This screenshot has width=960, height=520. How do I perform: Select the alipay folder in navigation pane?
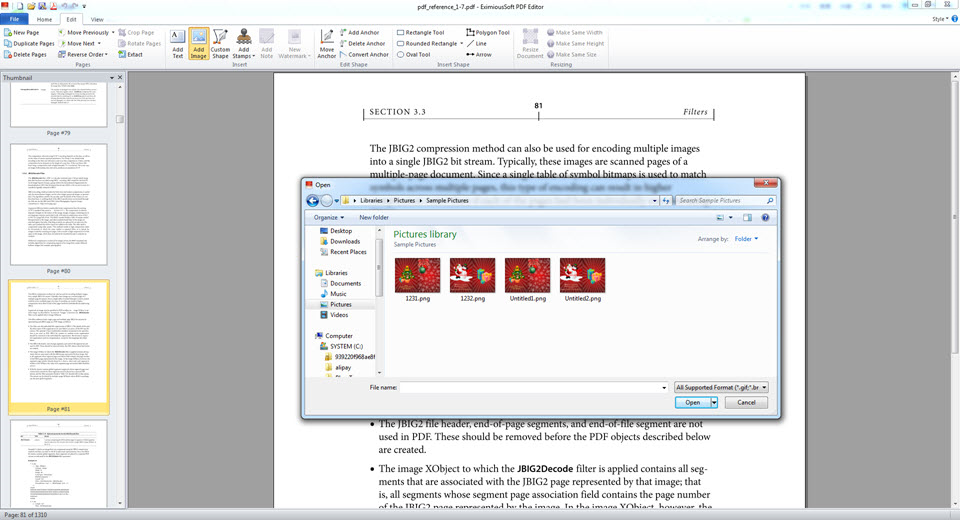tap(338, 367)
